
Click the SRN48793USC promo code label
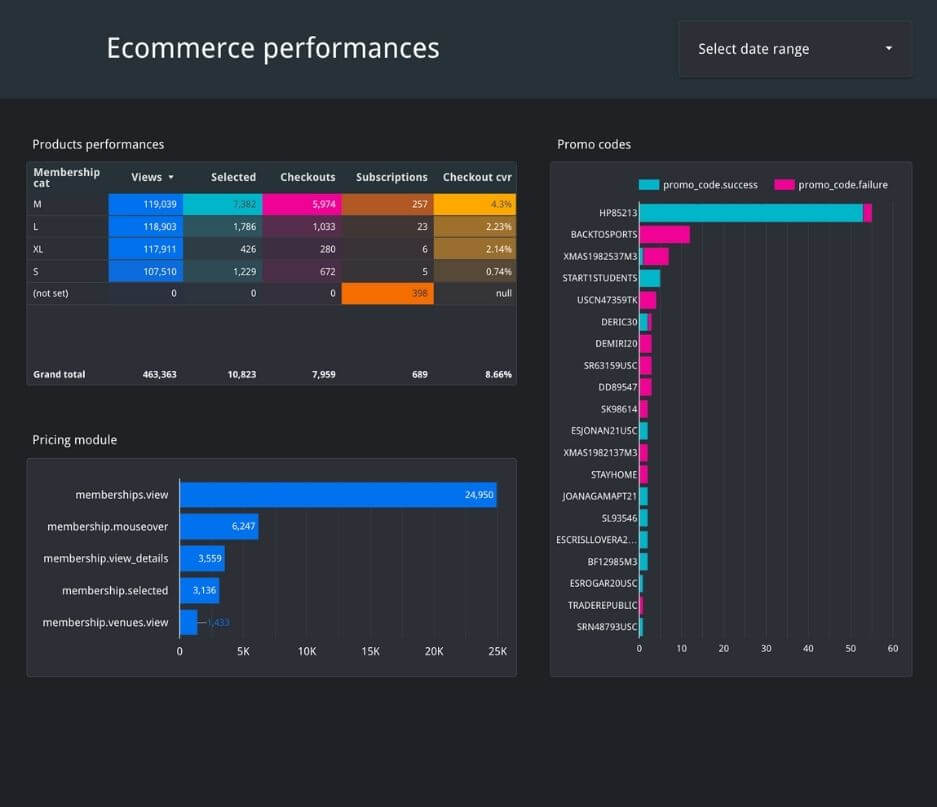(607, 627)
